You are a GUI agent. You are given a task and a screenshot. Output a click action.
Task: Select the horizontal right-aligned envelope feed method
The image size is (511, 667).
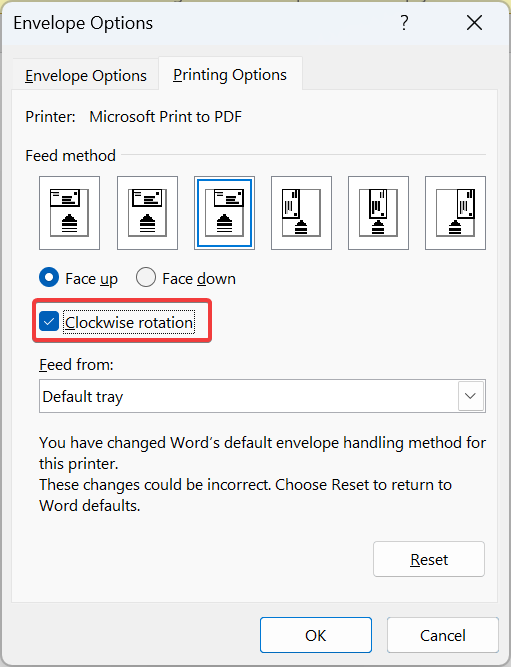click(224, 213)
